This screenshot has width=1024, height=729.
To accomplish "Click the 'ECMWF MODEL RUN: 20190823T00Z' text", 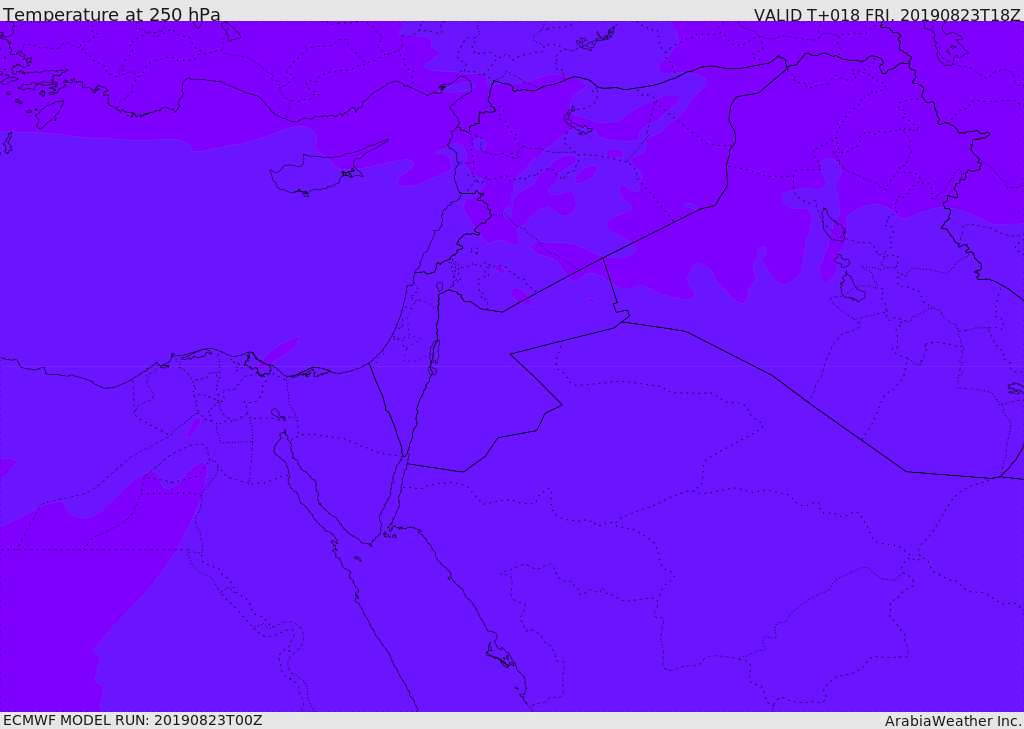I will pos(133,720).
